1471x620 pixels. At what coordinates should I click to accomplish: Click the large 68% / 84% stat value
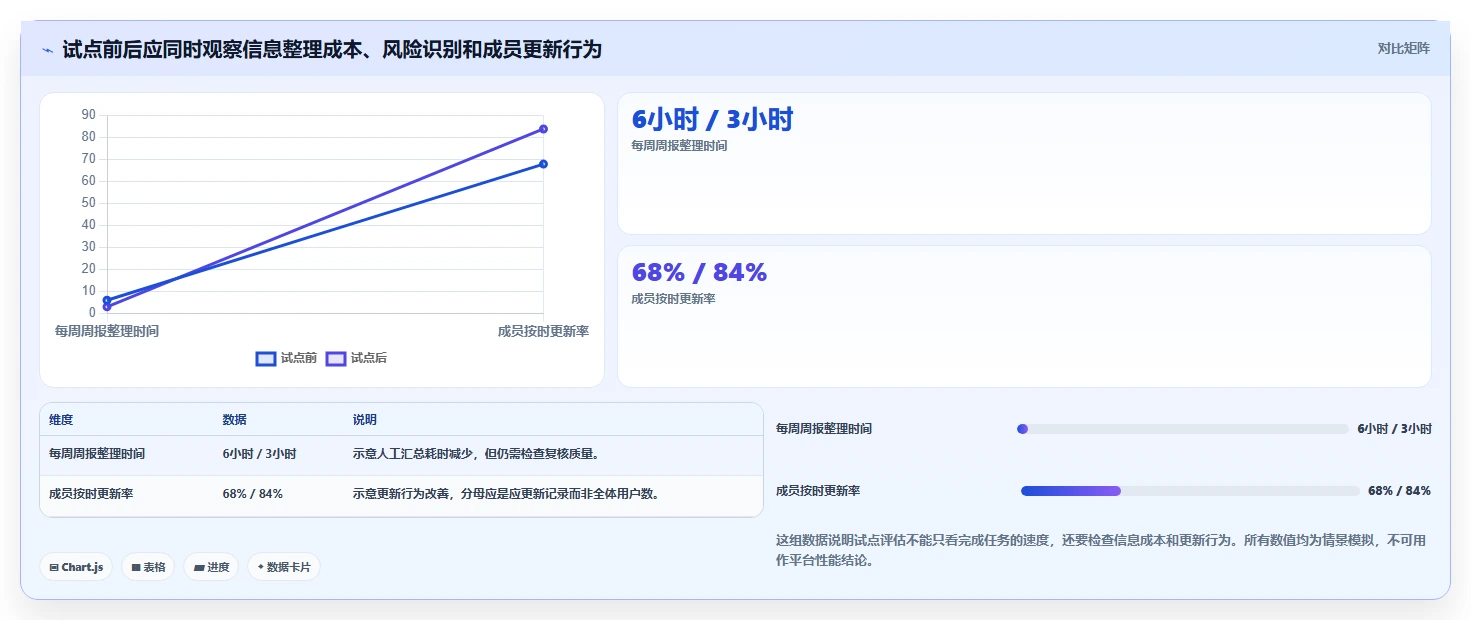(699, 272)
